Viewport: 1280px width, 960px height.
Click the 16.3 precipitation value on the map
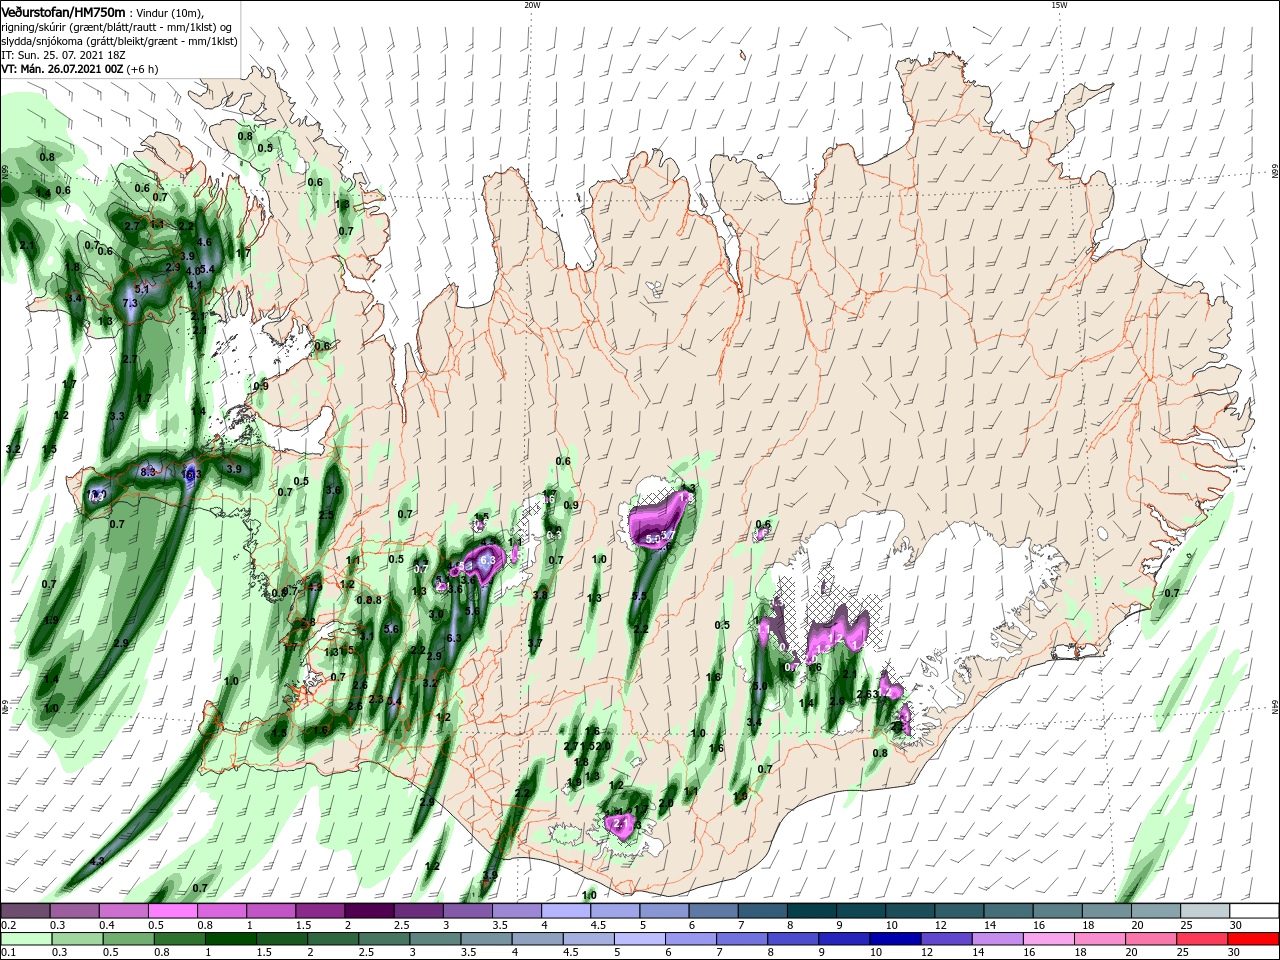190,474
